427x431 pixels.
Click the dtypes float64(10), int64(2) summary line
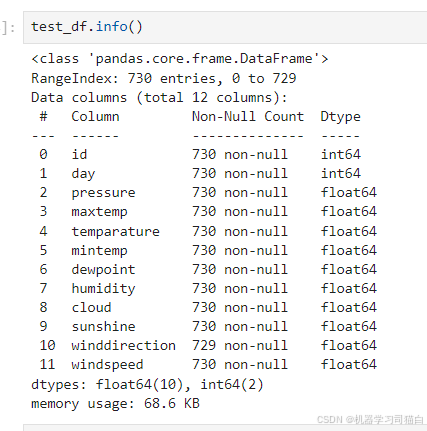click(147, 385)
